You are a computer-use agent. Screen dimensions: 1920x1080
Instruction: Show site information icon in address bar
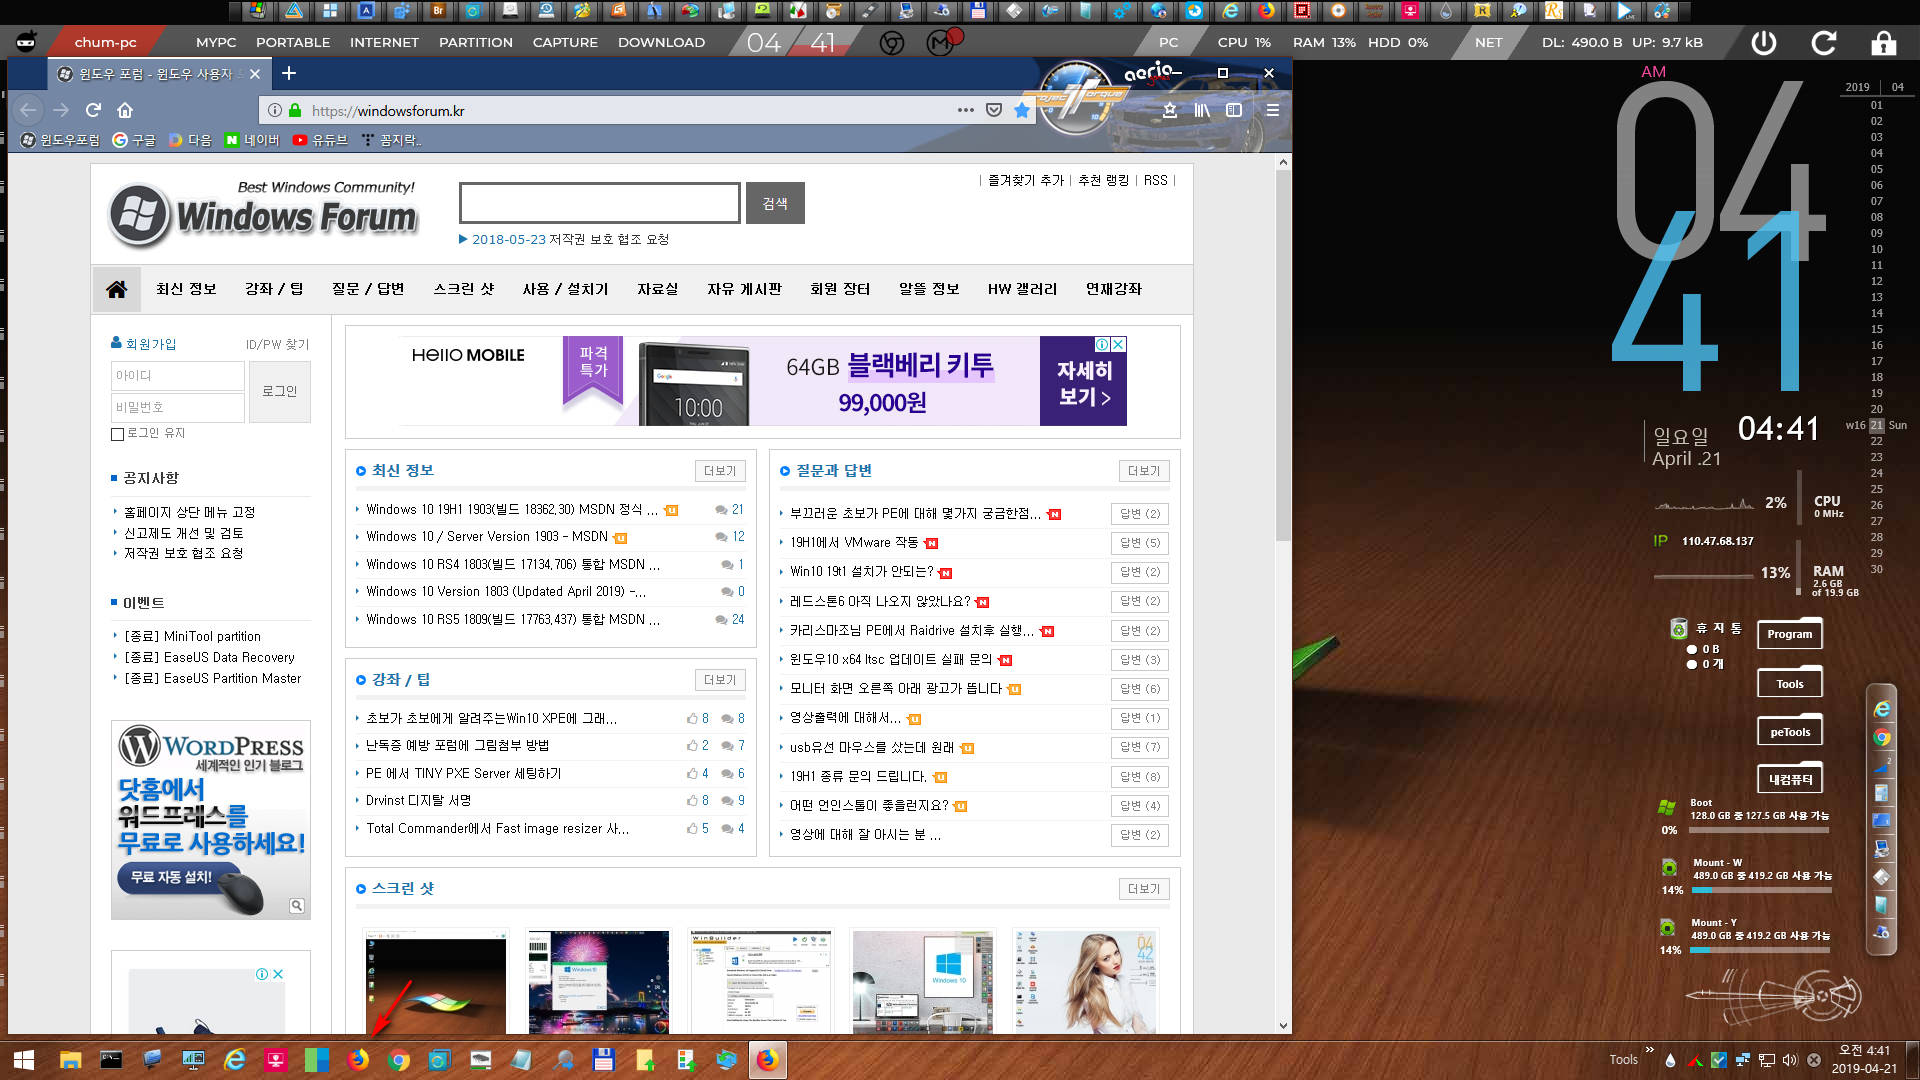click(x=275, y=110)
